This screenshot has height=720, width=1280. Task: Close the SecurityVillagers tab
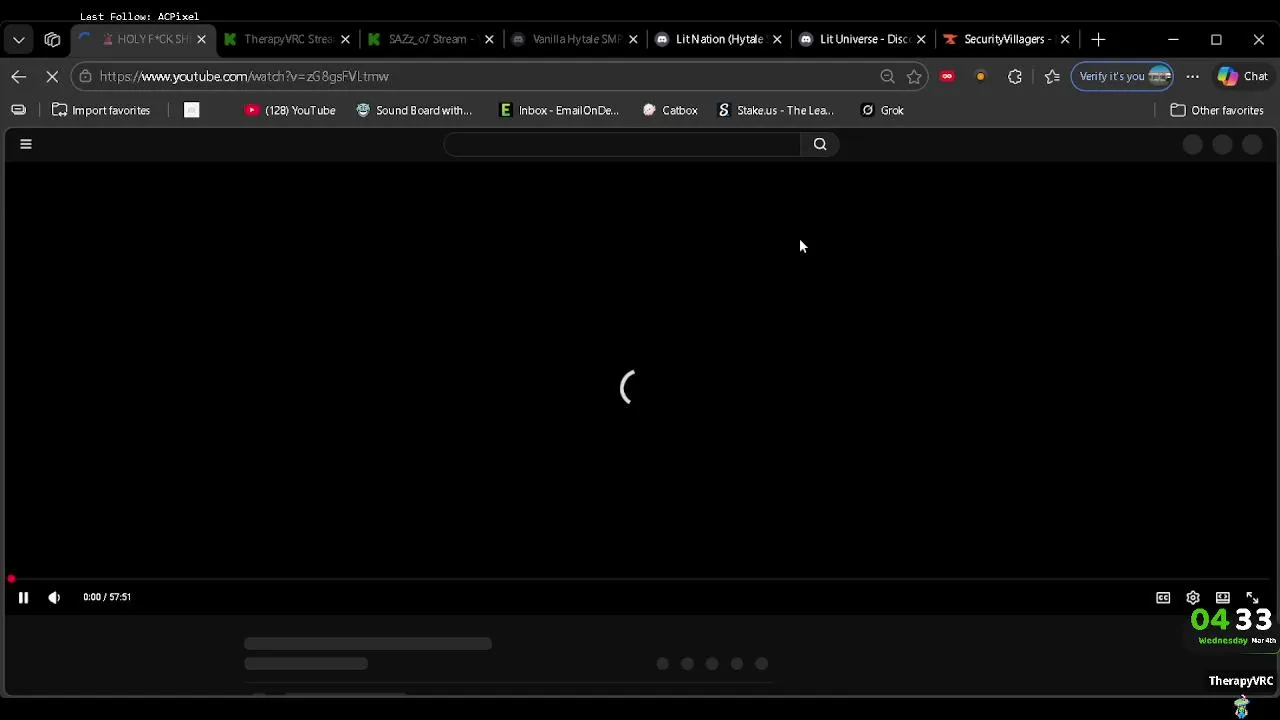point(1065,39)
